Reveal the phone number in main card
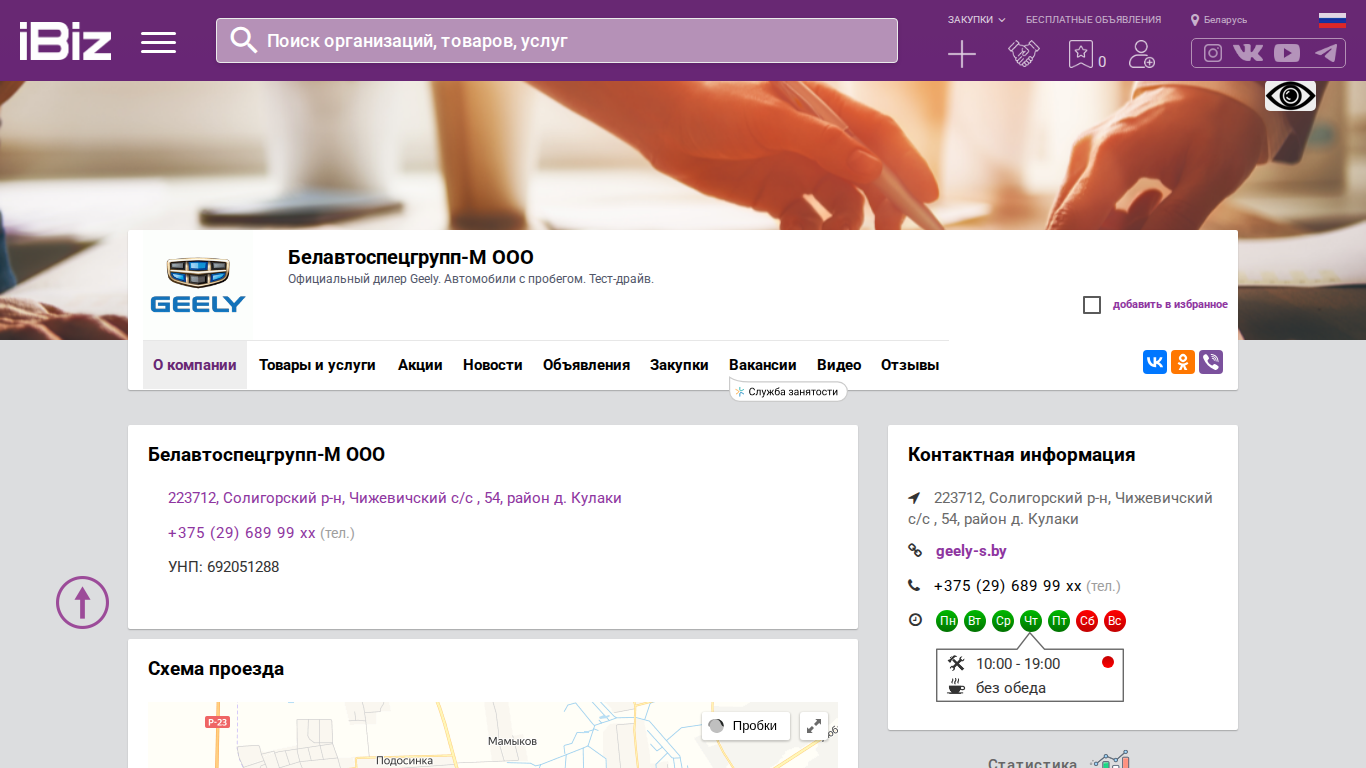 (242, 533)
